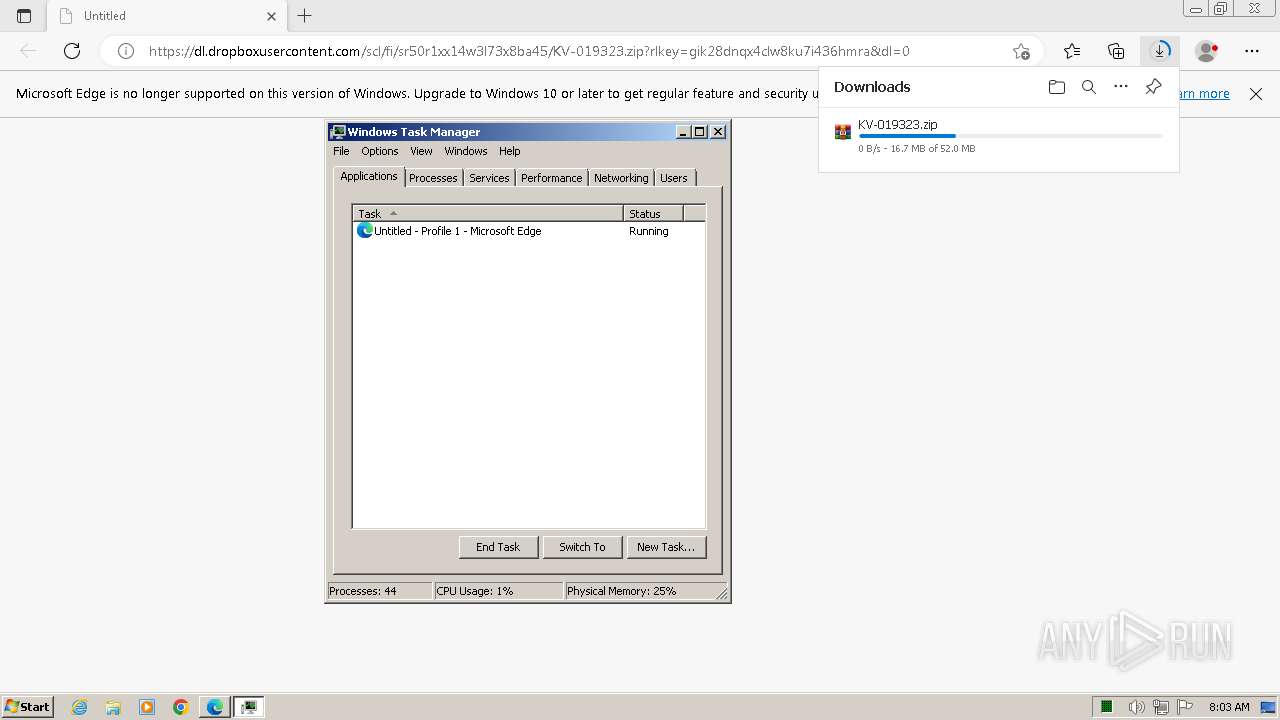Screen dimensions: 1280x720
Task: Open the Task Manager View menu
Action: click(x=421, y=151)
